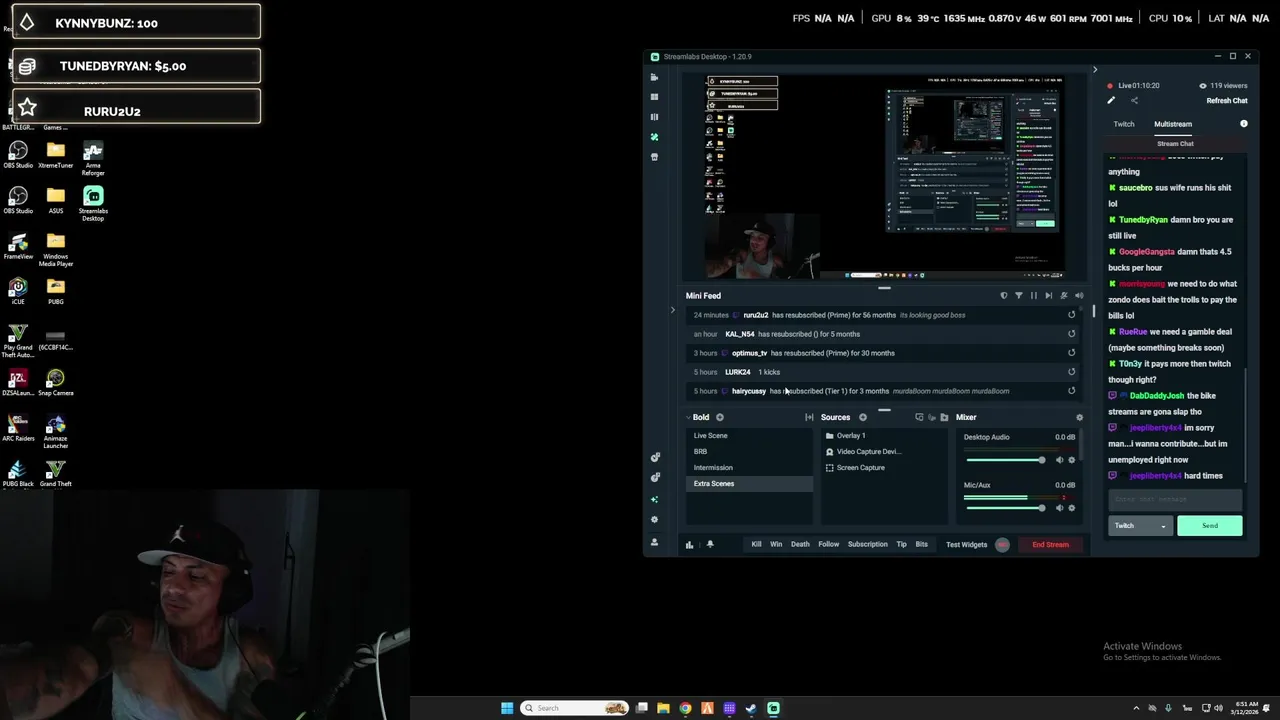Add a new source with plus icon
Viewport: 1280px width, 720px height.
[x=862, y=417]
